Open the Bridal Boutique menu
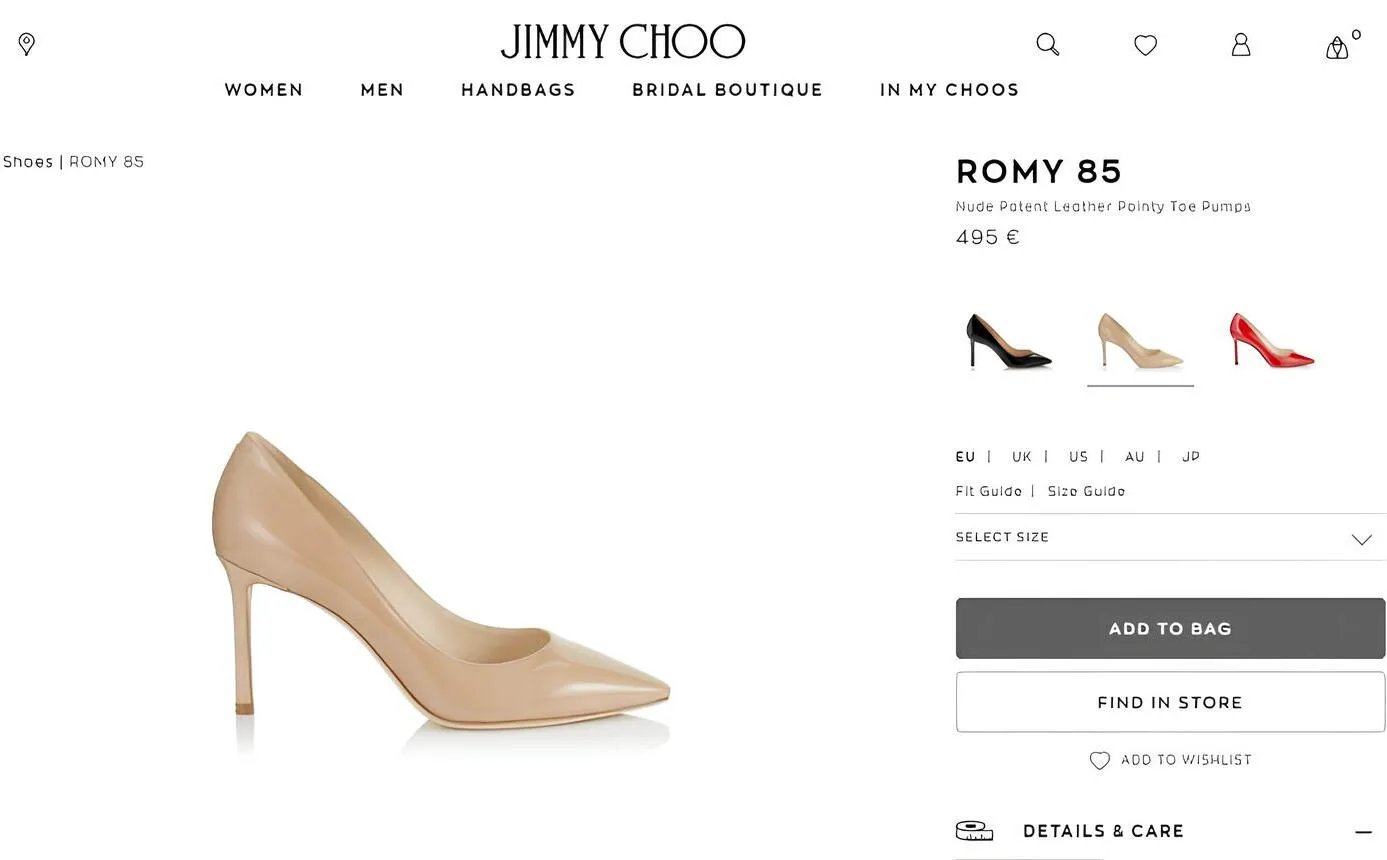 tap(727, 90)
